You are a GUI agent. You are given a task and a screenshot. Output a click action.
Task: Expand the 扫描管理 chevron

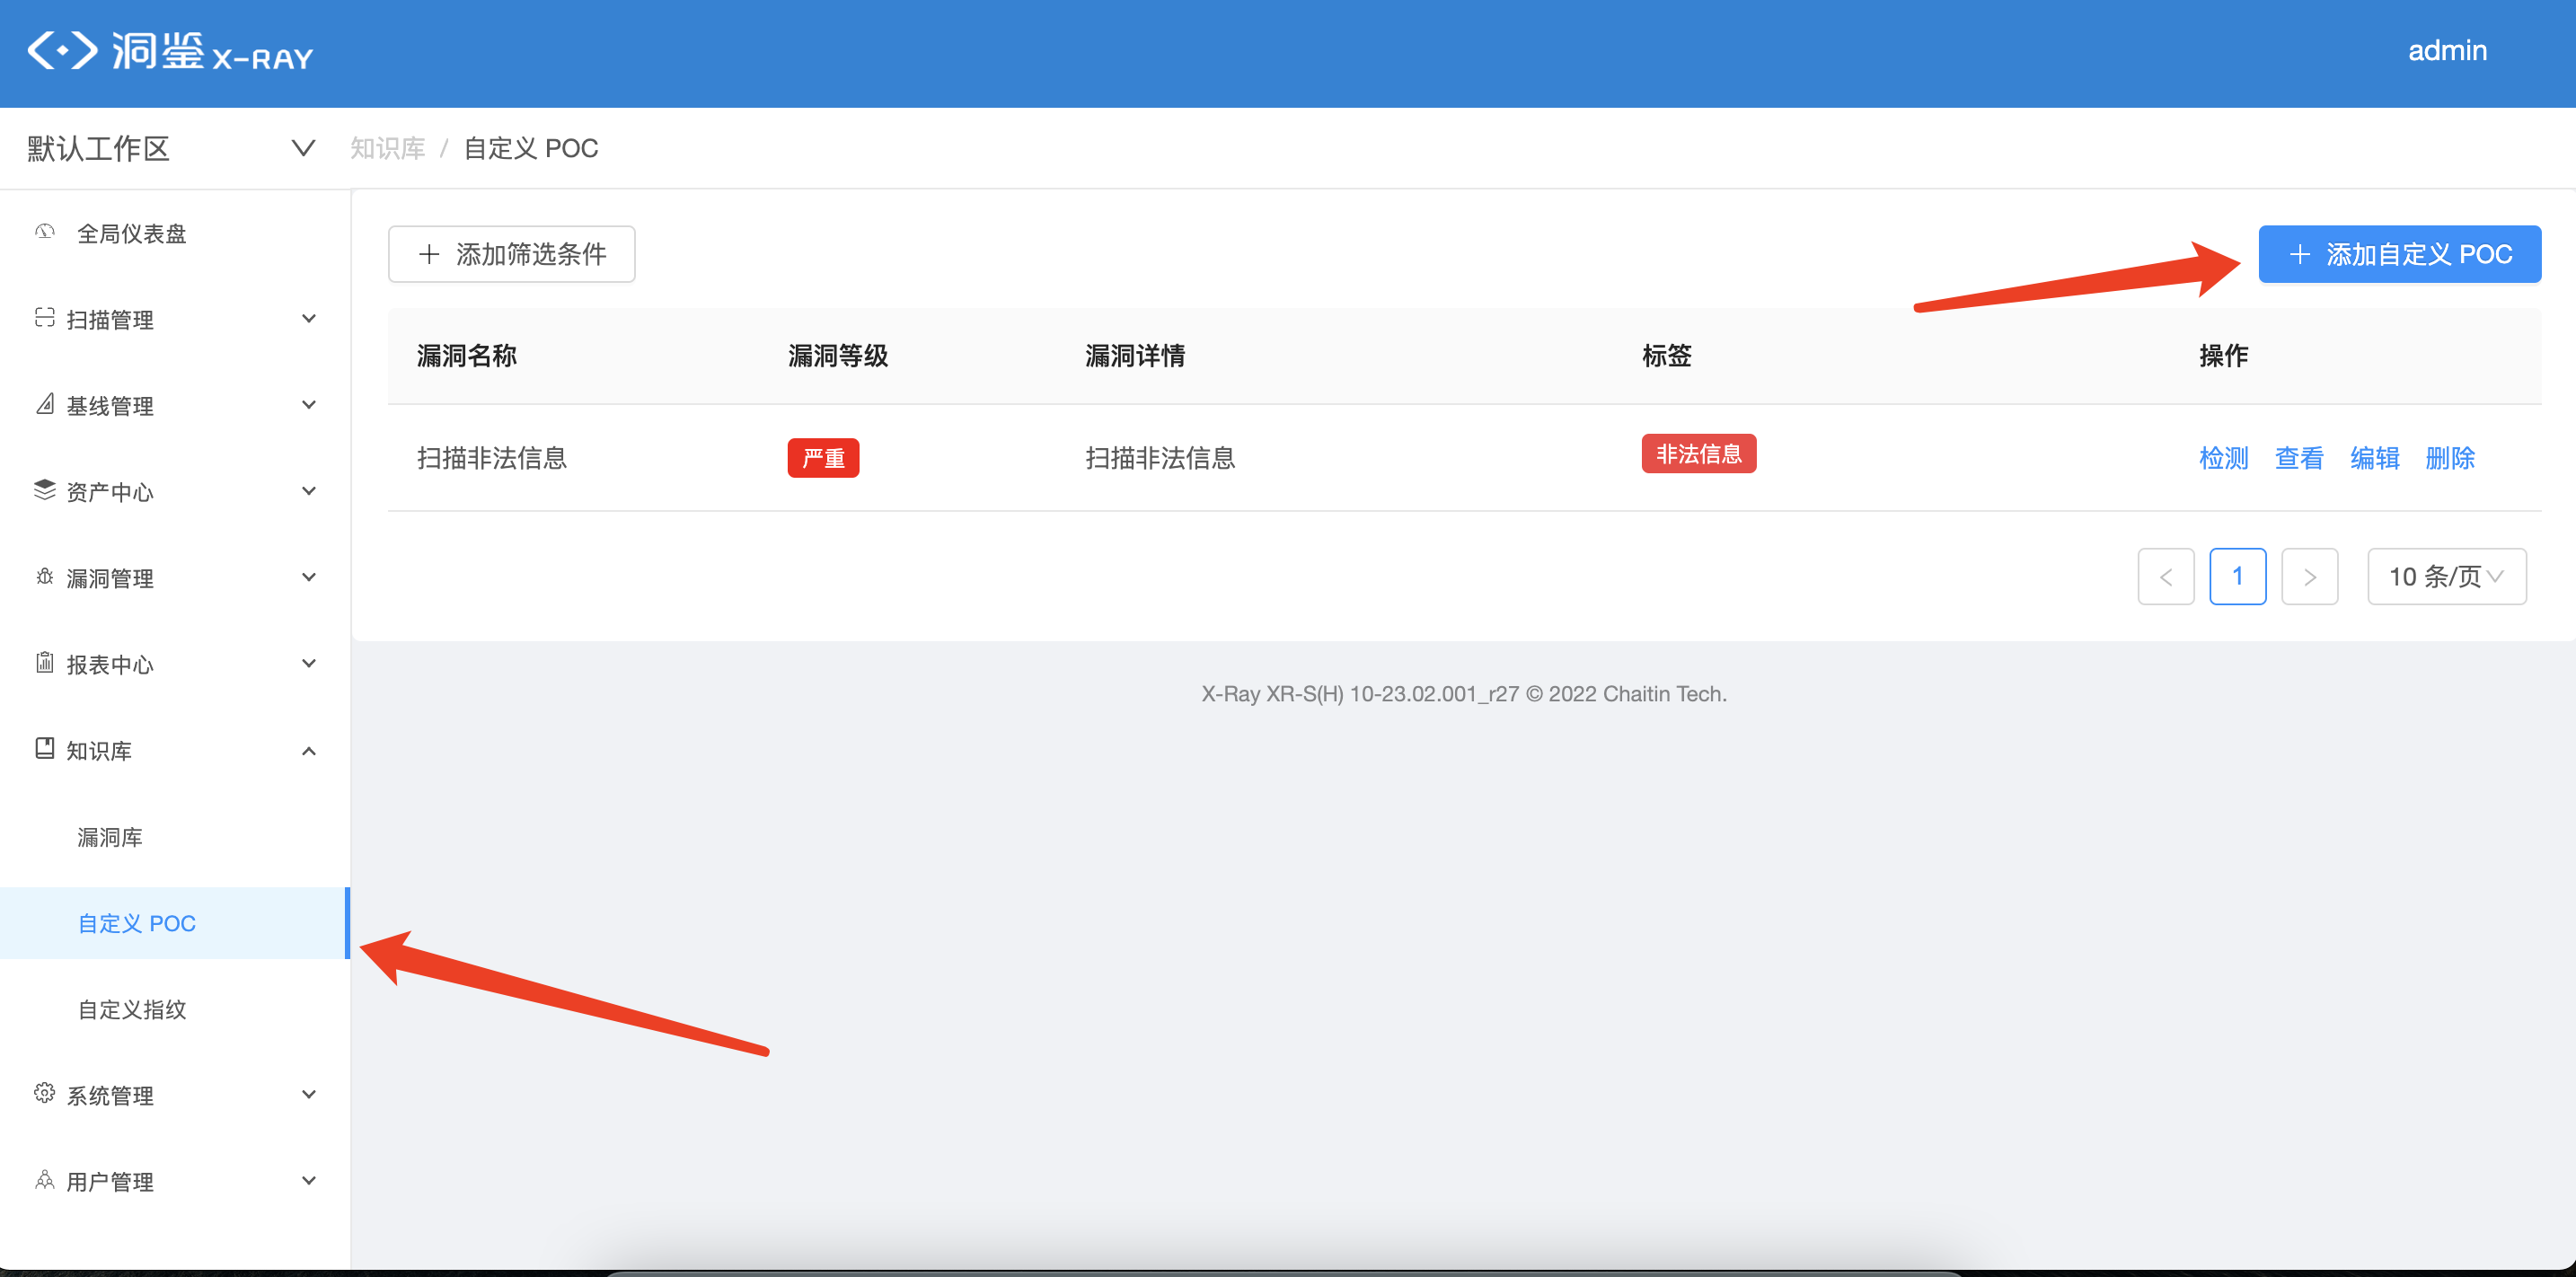click(x=309, y=319)
